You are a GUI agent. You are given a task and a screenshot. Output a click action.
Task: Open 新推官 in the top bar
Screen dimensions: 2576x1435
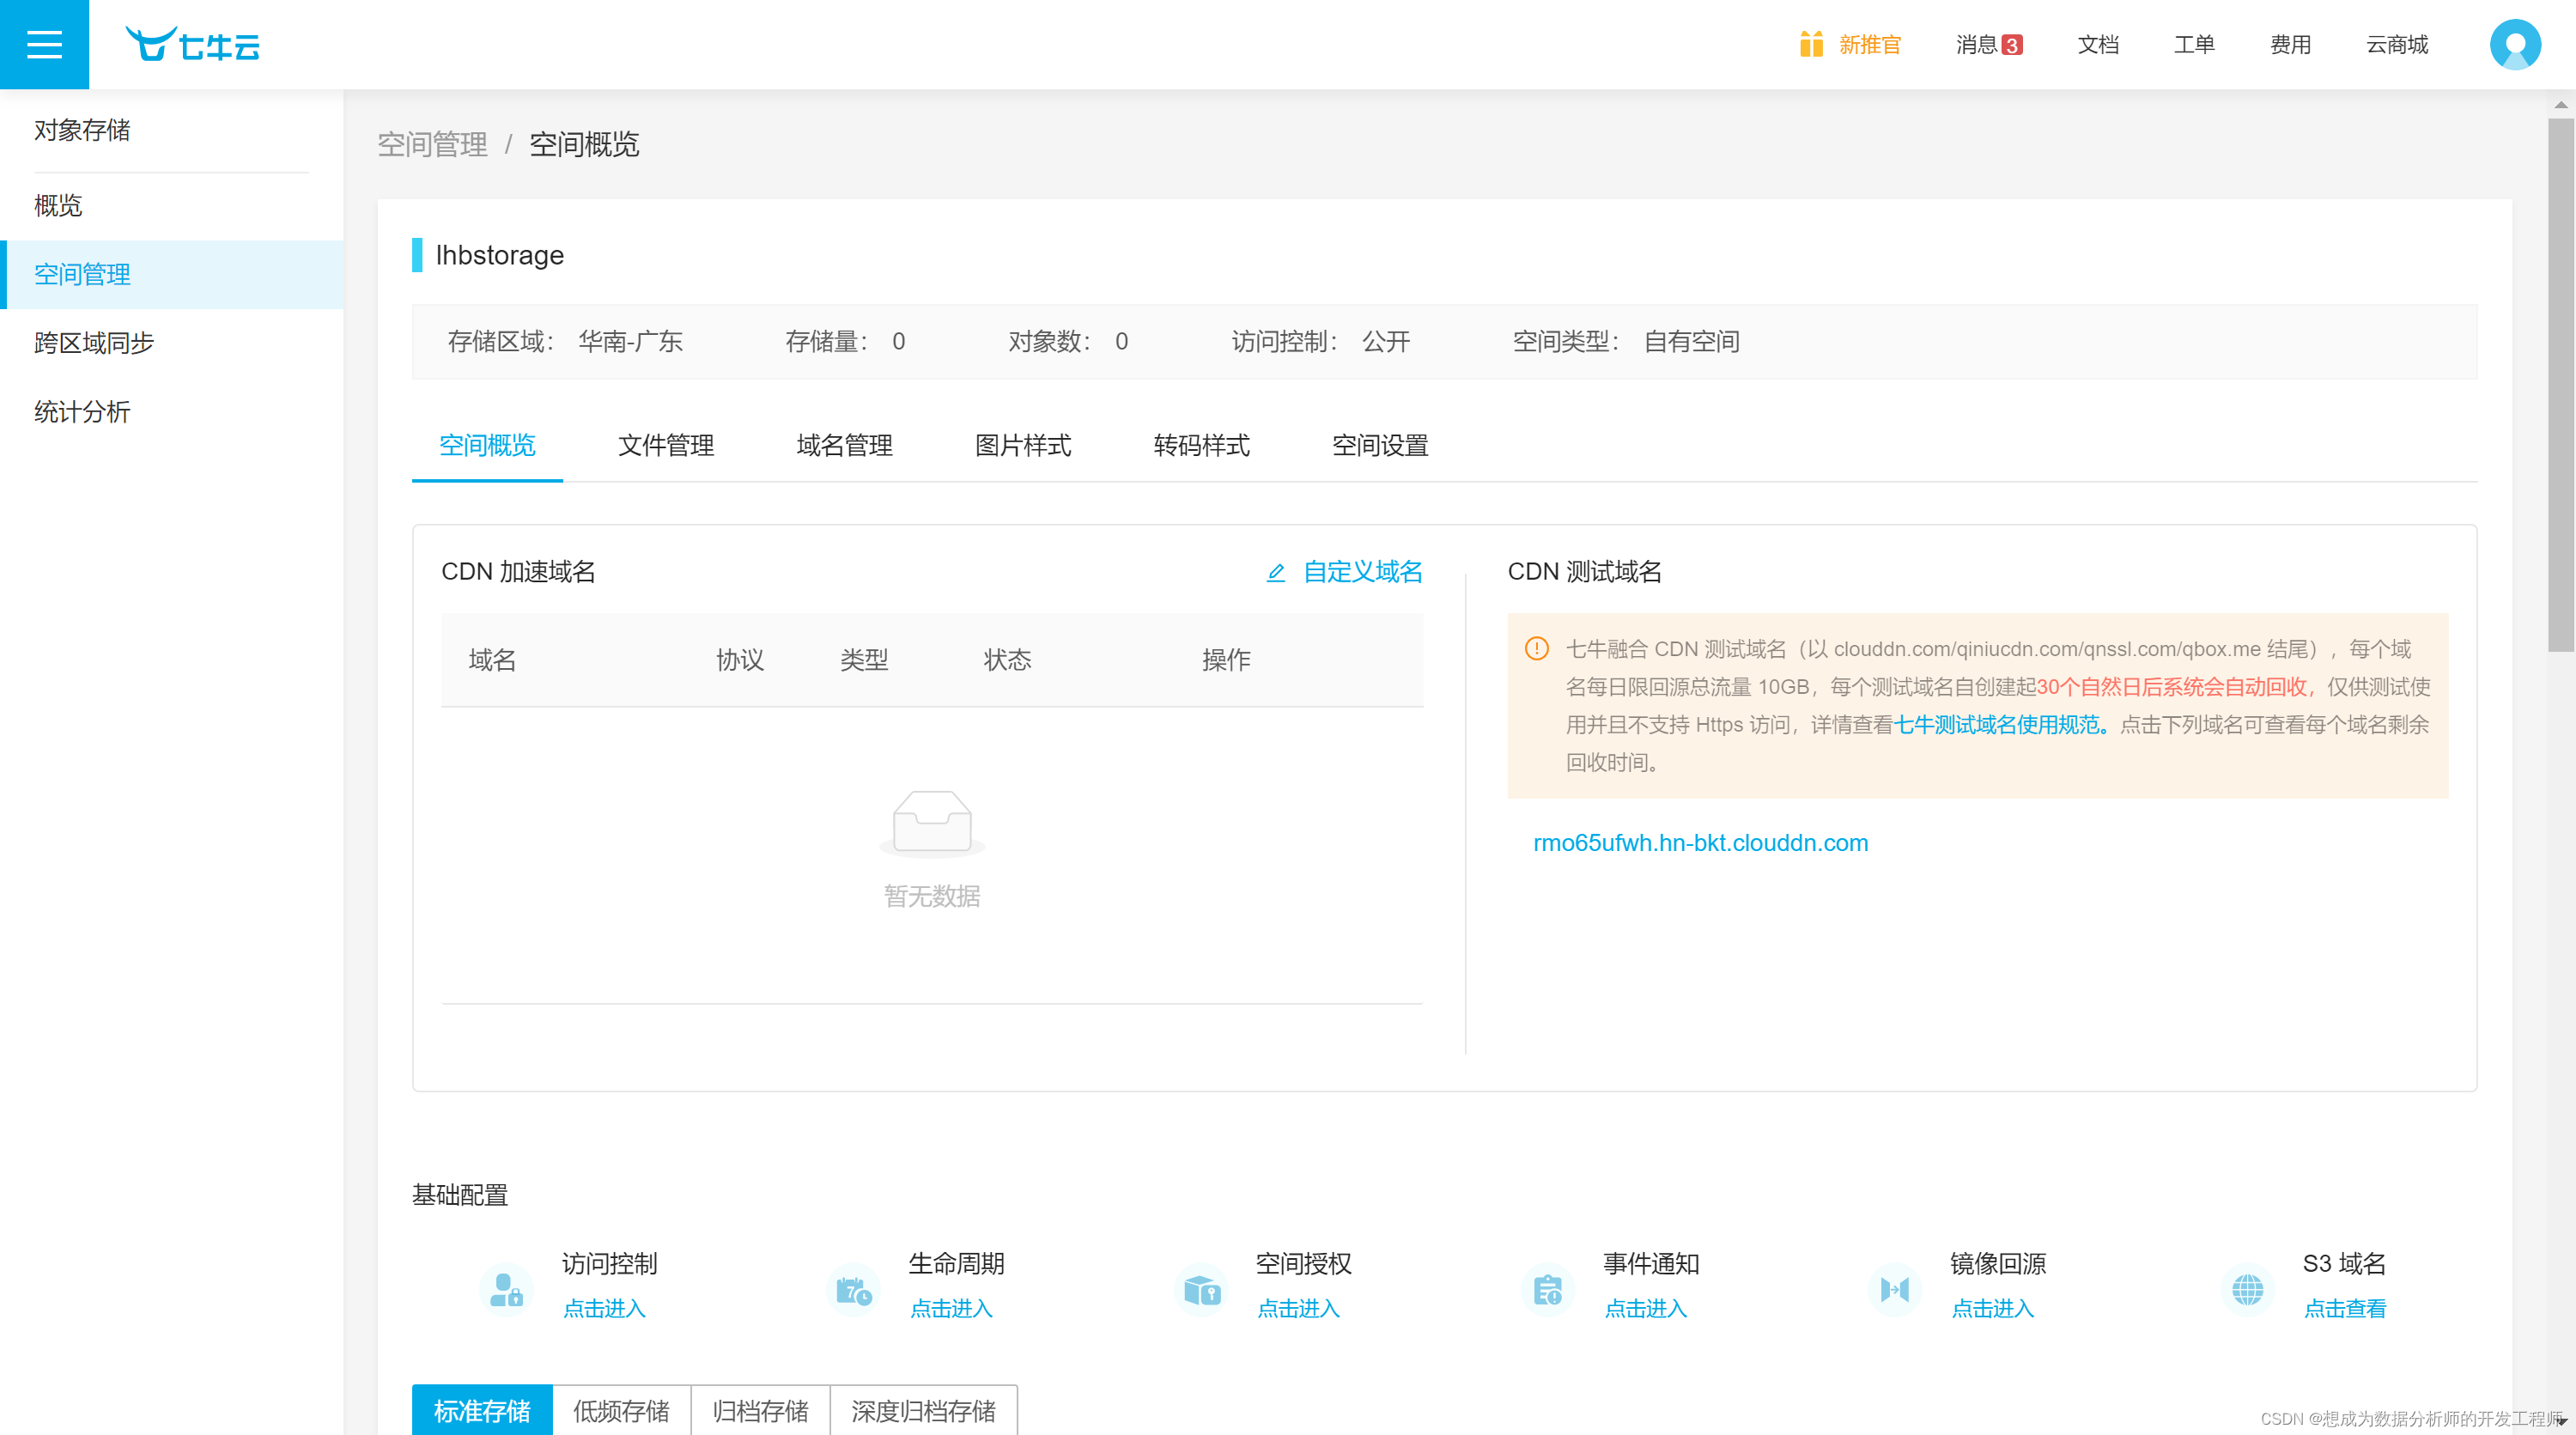(x=1869, y=45)
